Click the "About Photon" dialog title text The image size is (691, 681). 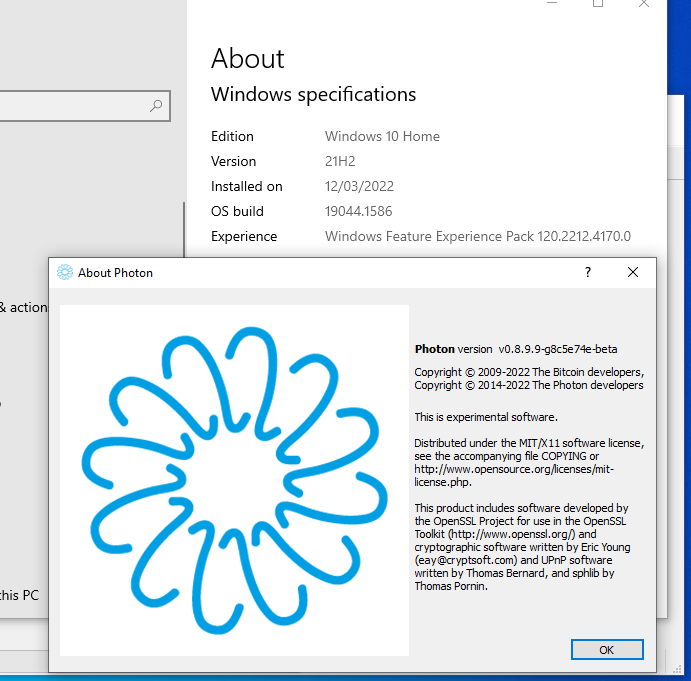click(x=115, y=273)
